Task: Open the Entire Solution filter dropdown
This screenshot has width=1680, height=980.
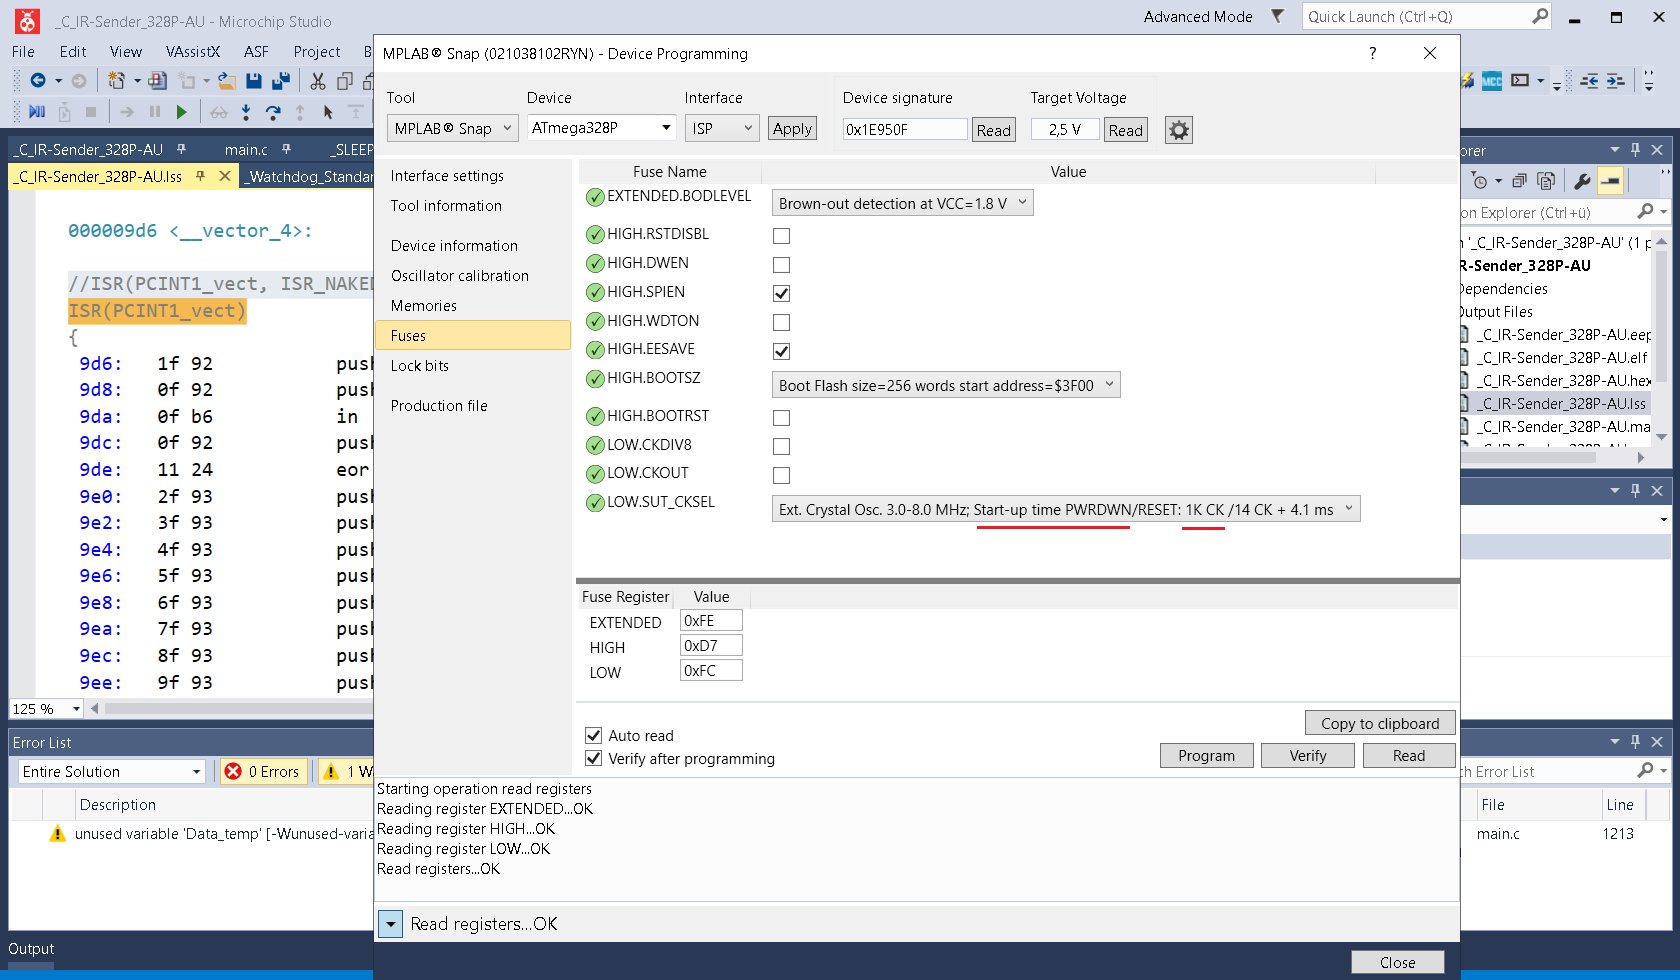Action: point(112,771)
